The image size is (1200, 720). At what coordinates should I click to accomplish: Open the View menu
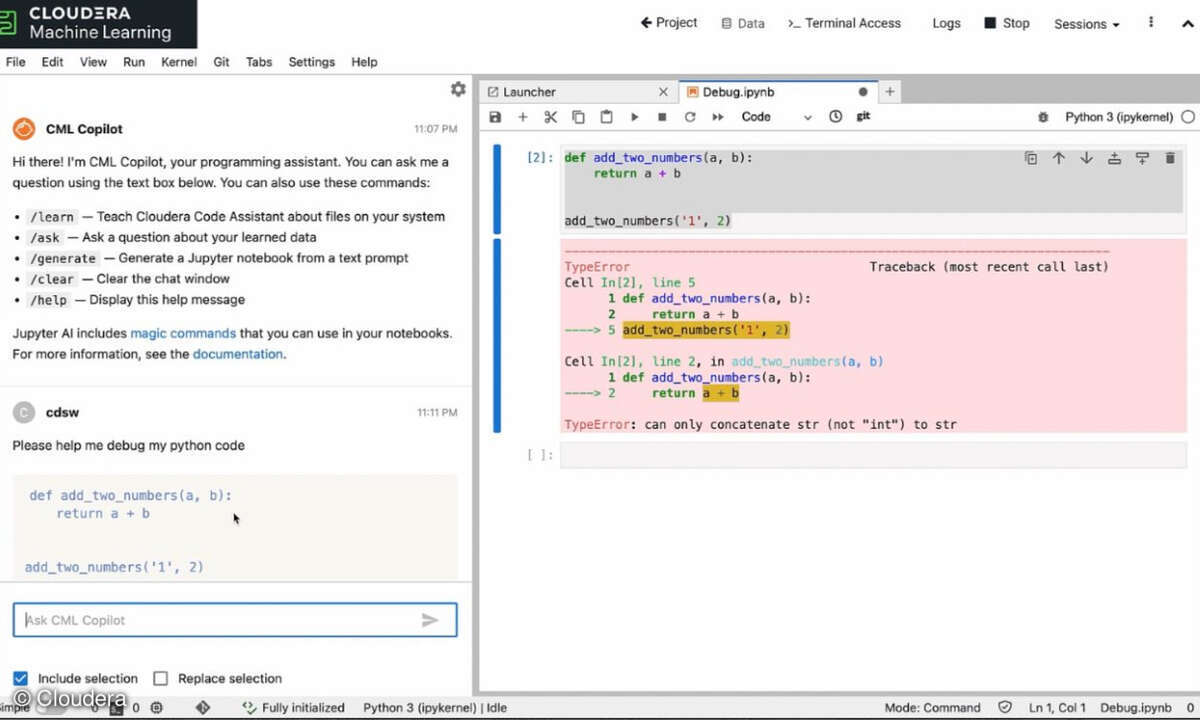93,62
